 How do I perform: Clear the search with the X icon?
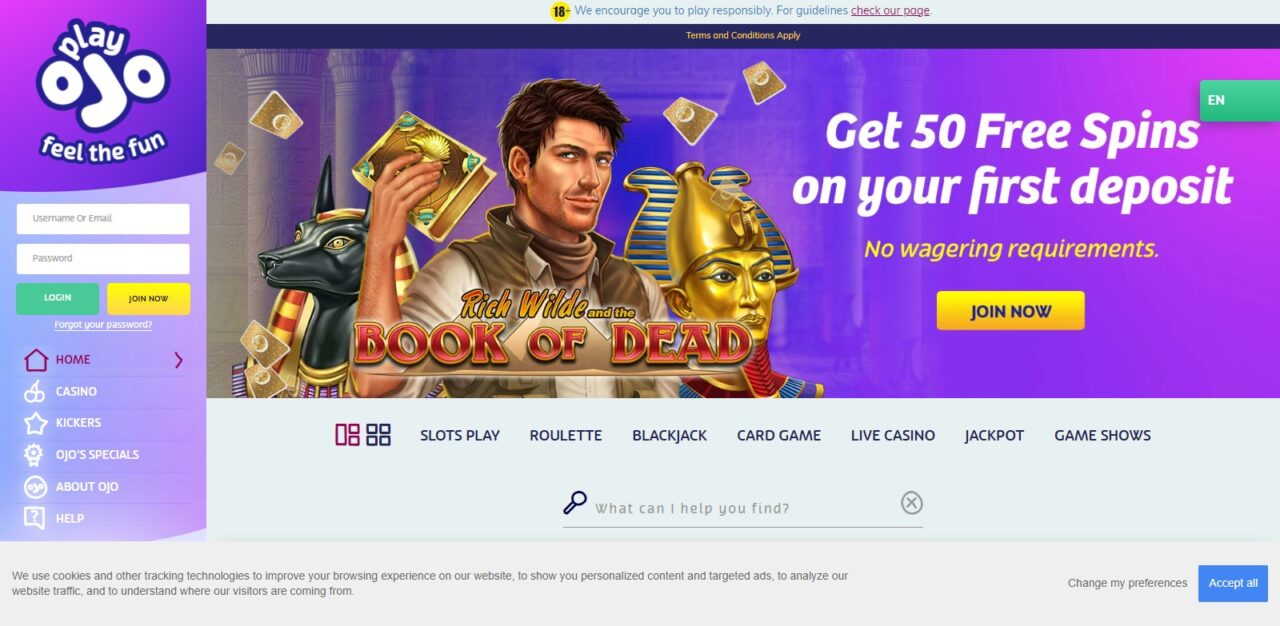(911, 503)
